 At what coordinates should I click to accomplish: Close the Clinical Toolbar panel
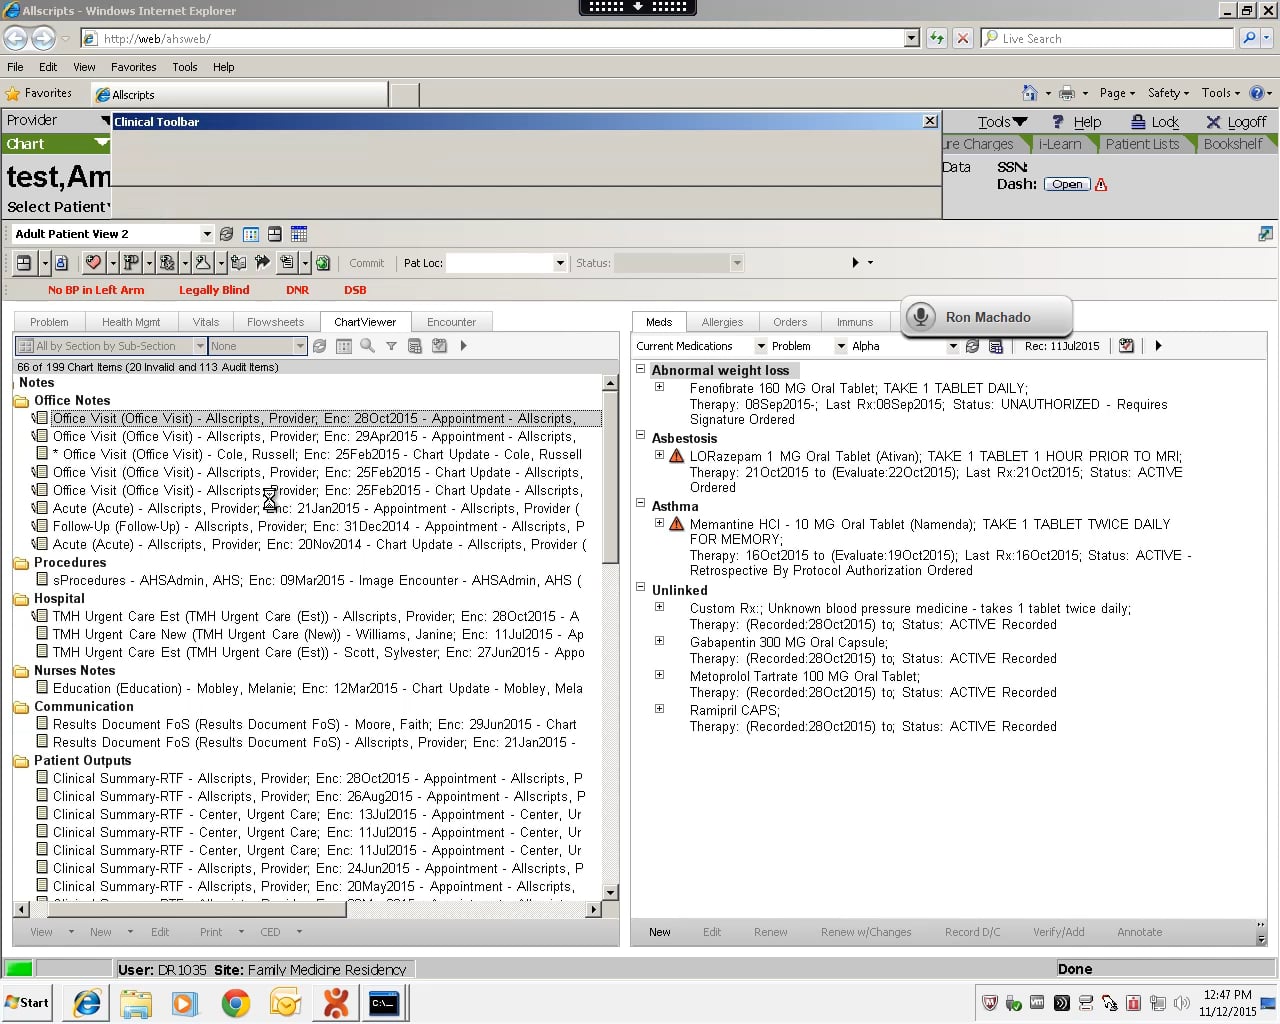pos(930,121)
